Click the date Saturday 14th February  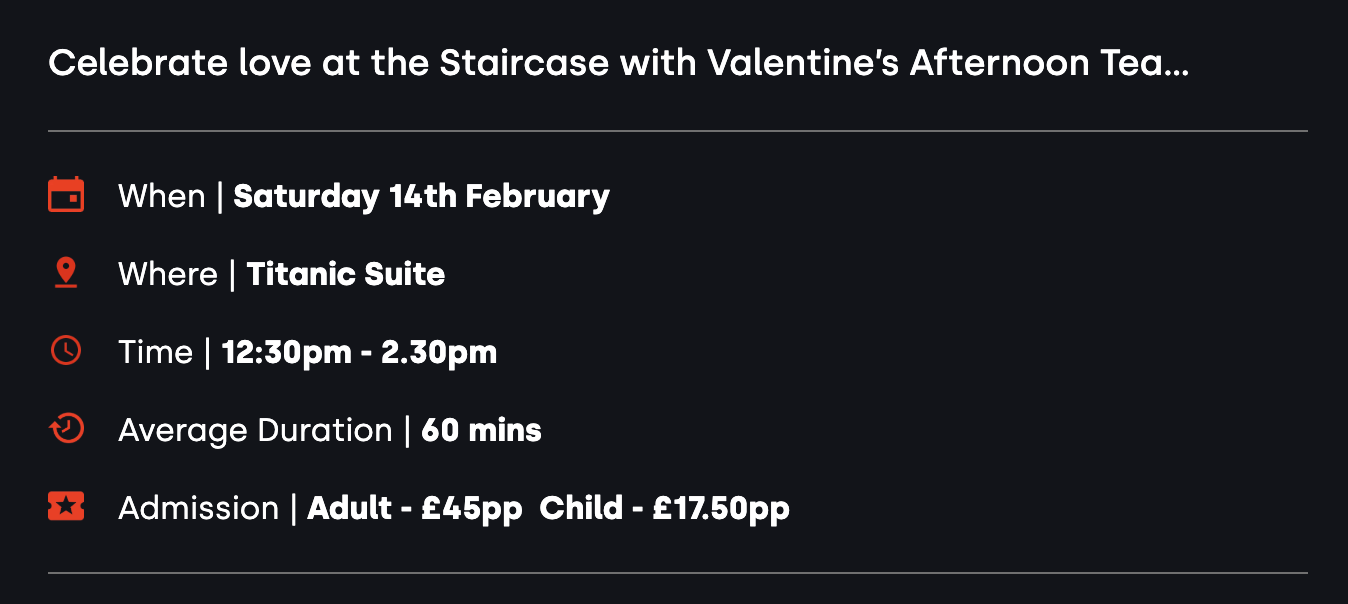pos(421,196)
